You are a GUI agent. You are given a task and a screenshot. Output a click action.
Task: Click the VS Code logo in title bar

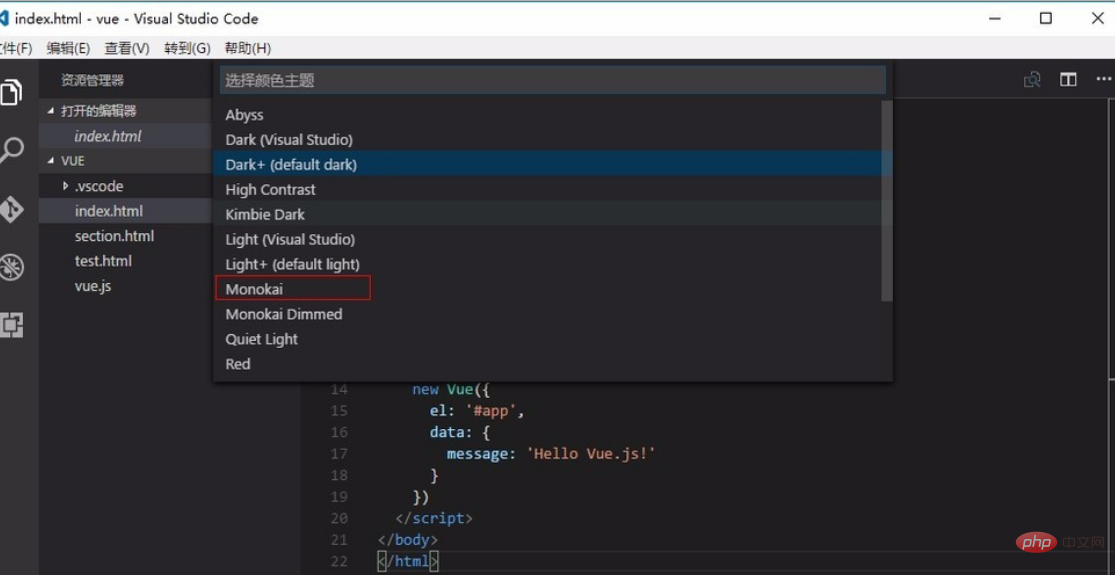(4, 18)
